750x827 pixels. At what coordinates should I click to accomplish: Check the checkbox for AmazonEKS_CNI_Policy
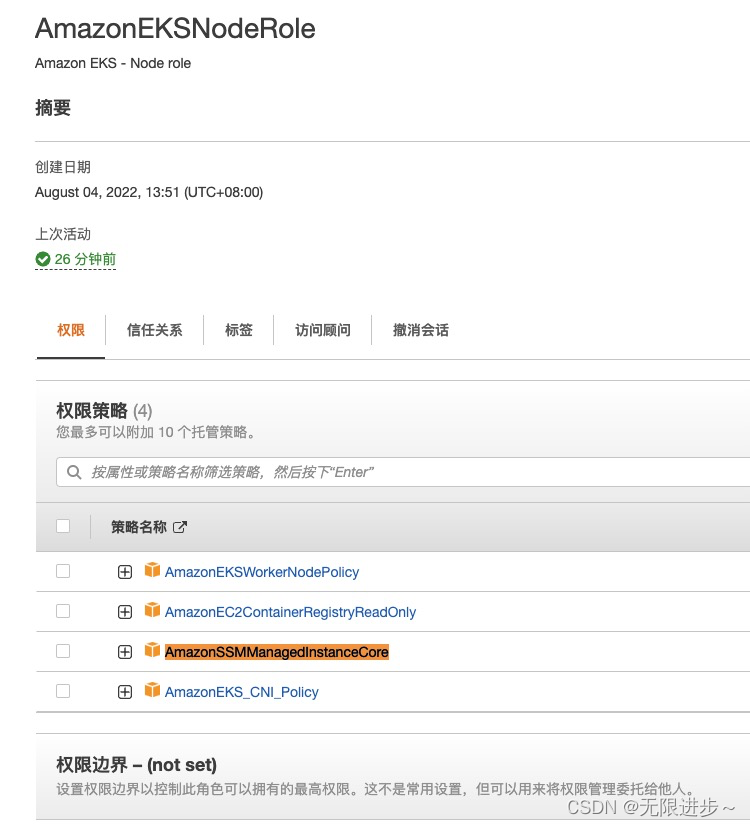(x=63, y=691)
